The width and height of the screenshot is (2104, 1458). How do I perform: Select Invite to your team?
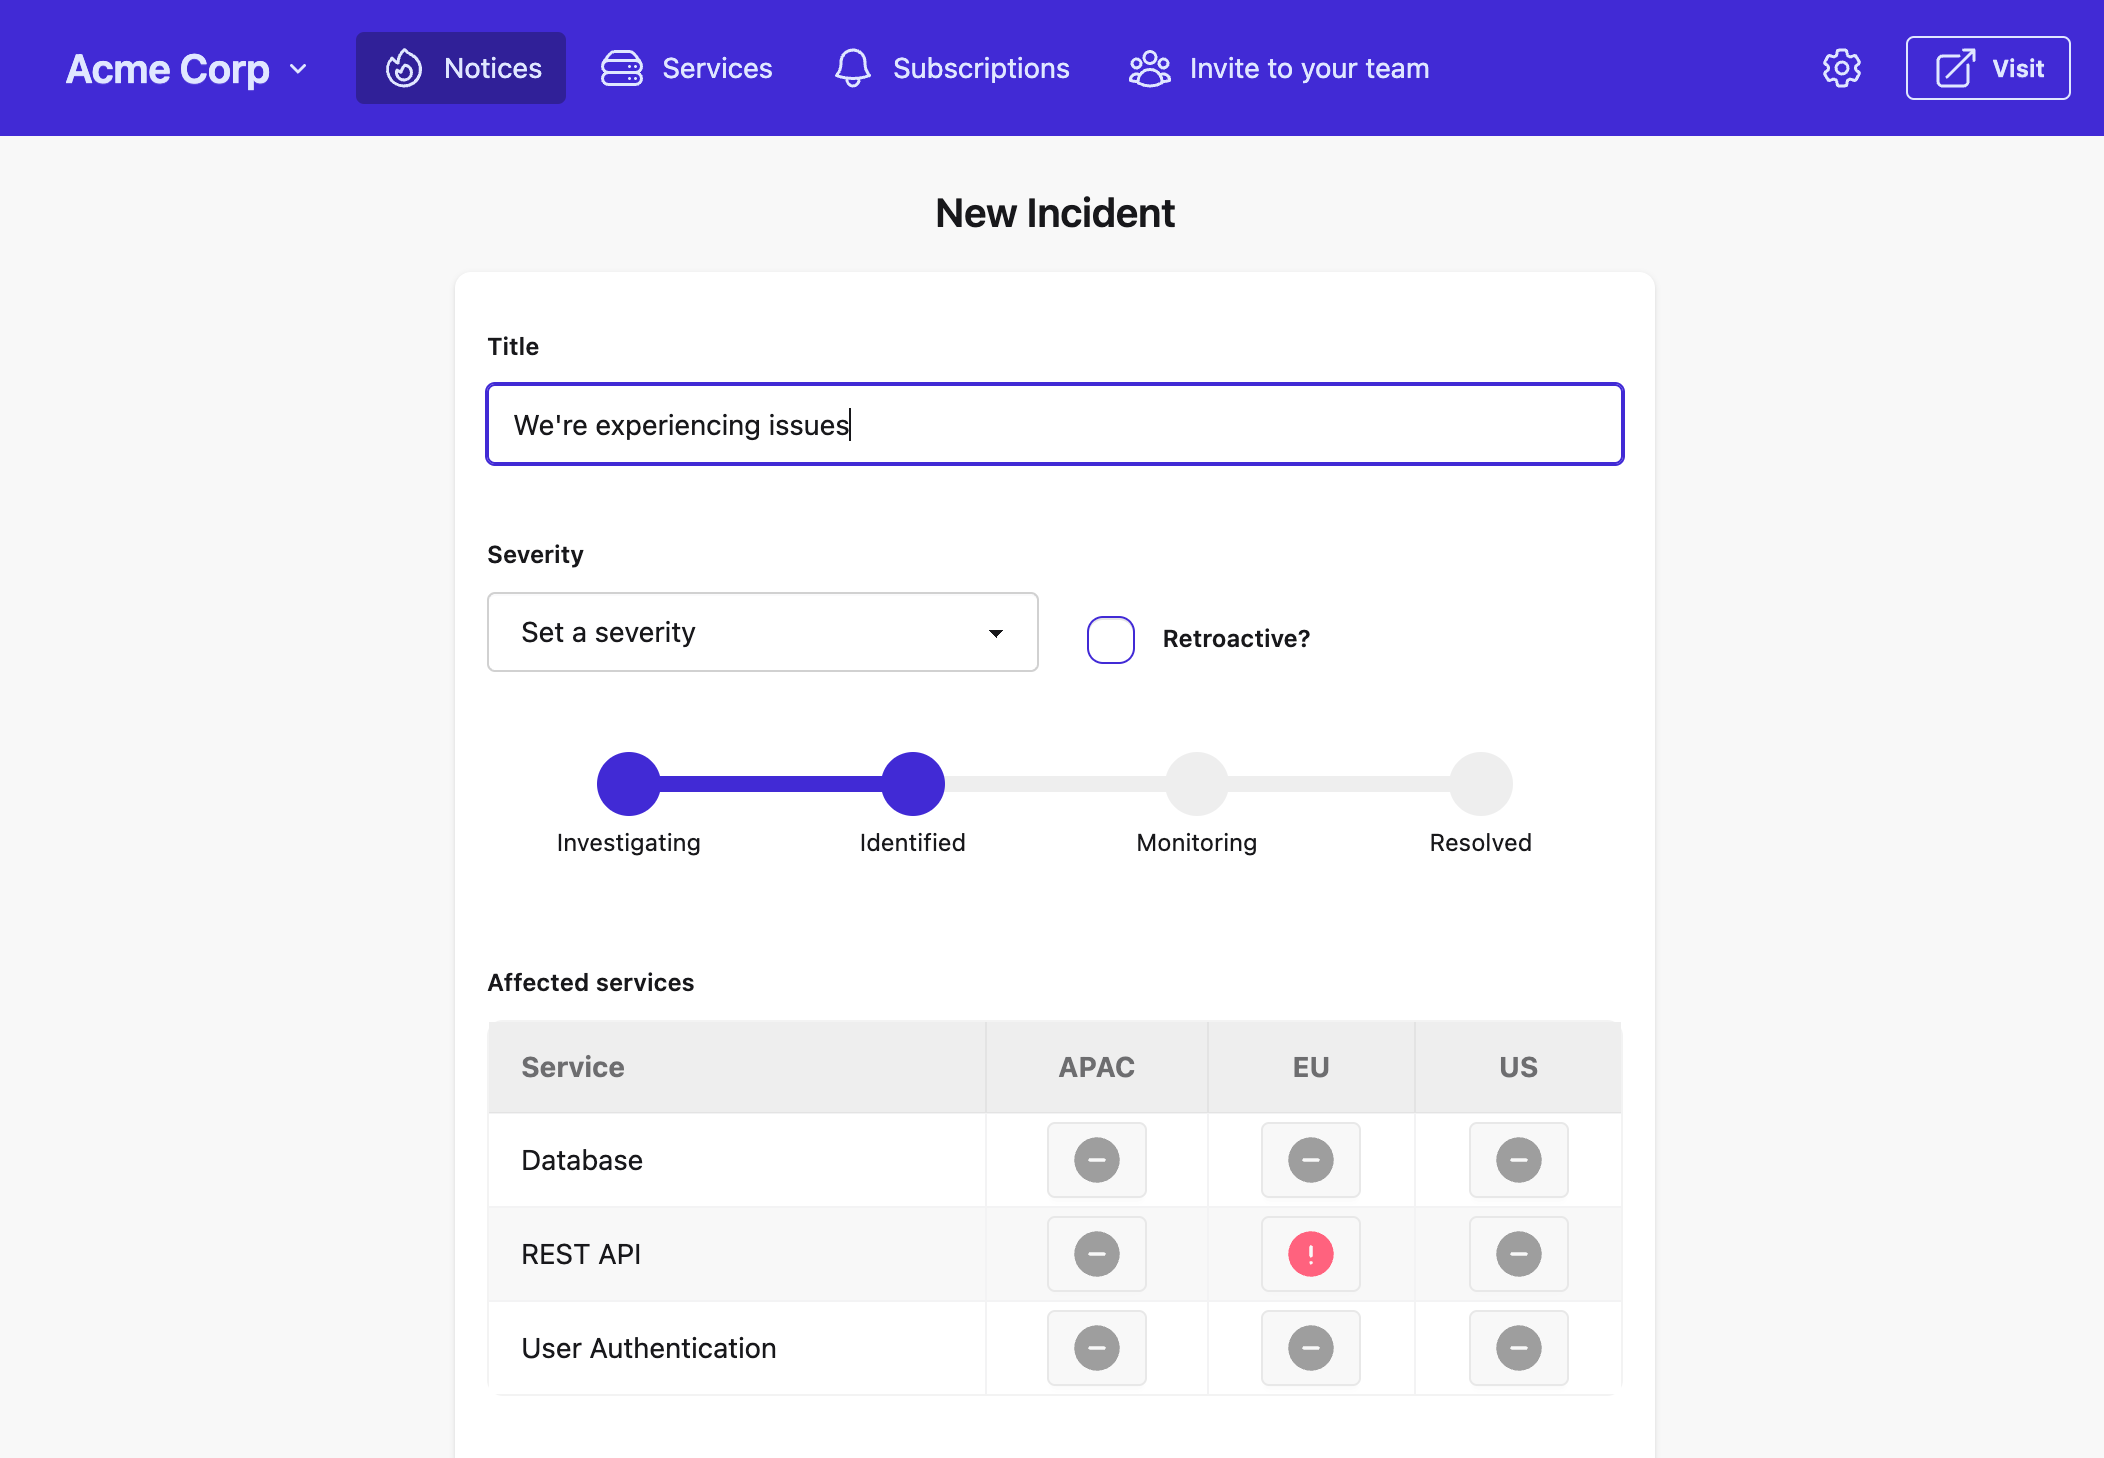pos(1279,68)
